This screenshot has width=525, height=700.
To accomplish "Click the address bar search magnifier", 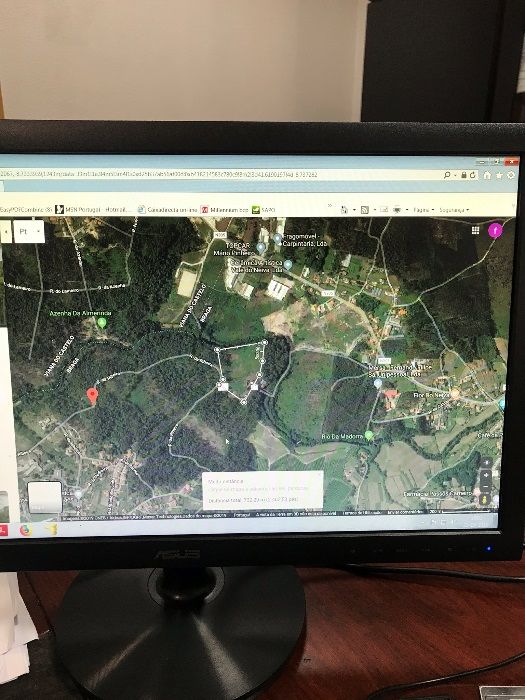I will coord(447,175).
